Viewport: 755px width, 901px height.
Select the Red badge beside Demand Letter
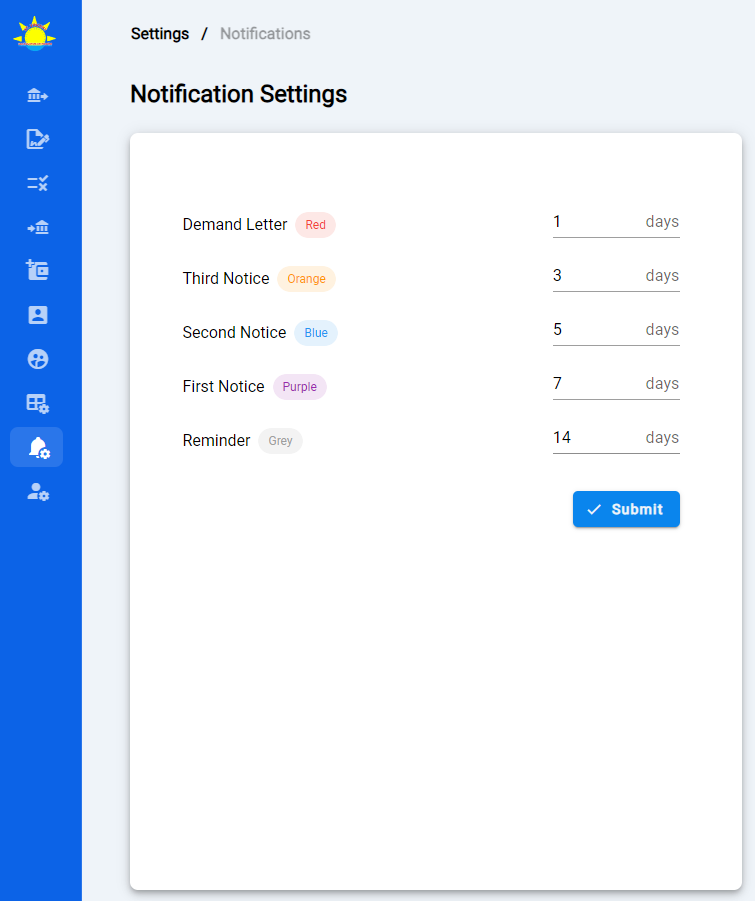point(315,224)
